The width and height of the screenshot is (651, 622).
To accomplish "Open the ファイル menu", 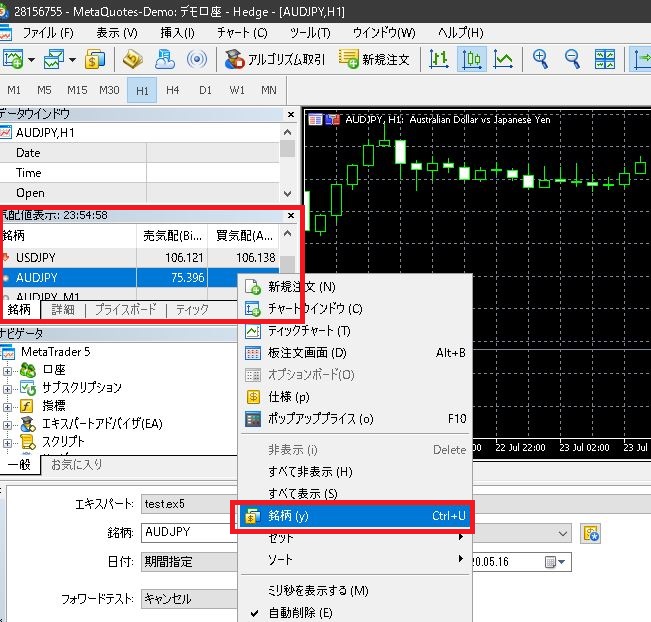I will click(48, 32).
